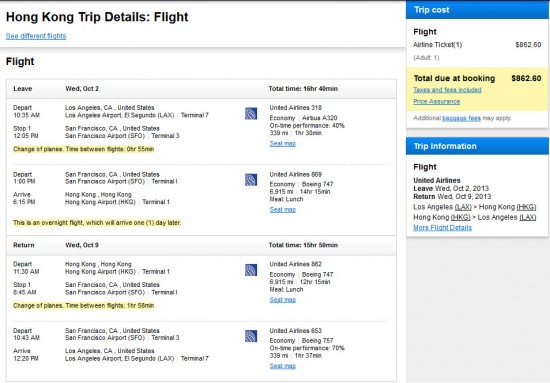Image resolution: width=550 pixels, height=383 pixels.
Task: Click the 'Taxes and fees included' link
Action: [447, 90]
